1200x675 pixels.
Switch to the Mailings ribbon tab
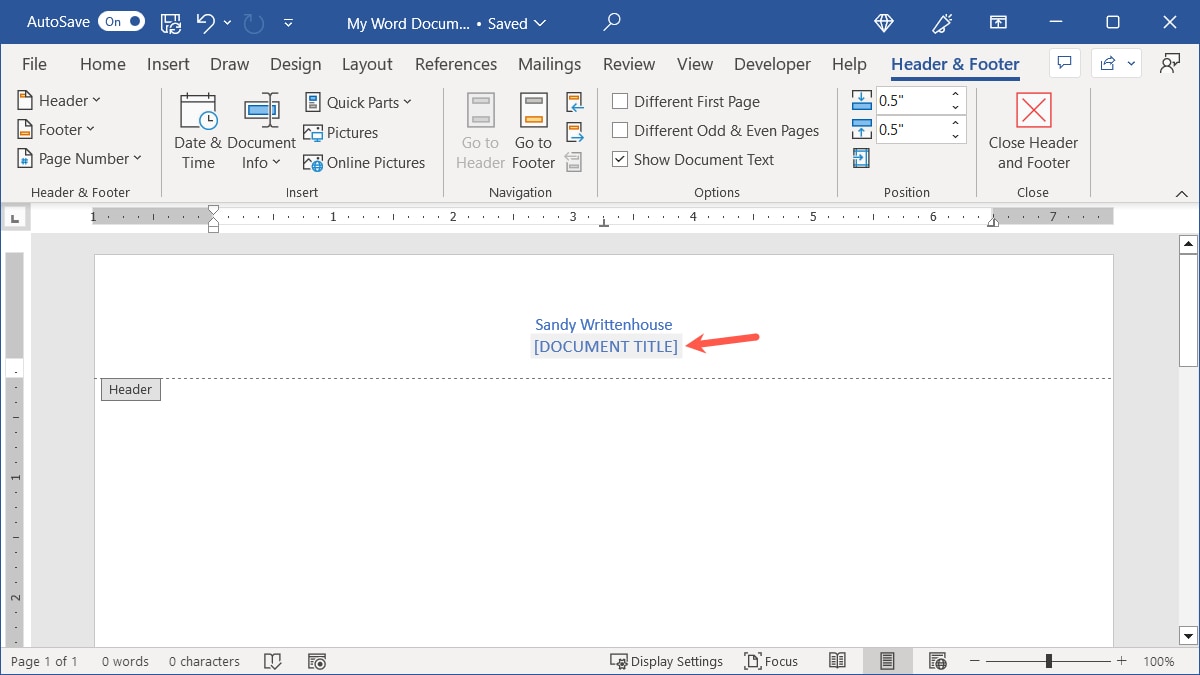(x=549, y=63)
